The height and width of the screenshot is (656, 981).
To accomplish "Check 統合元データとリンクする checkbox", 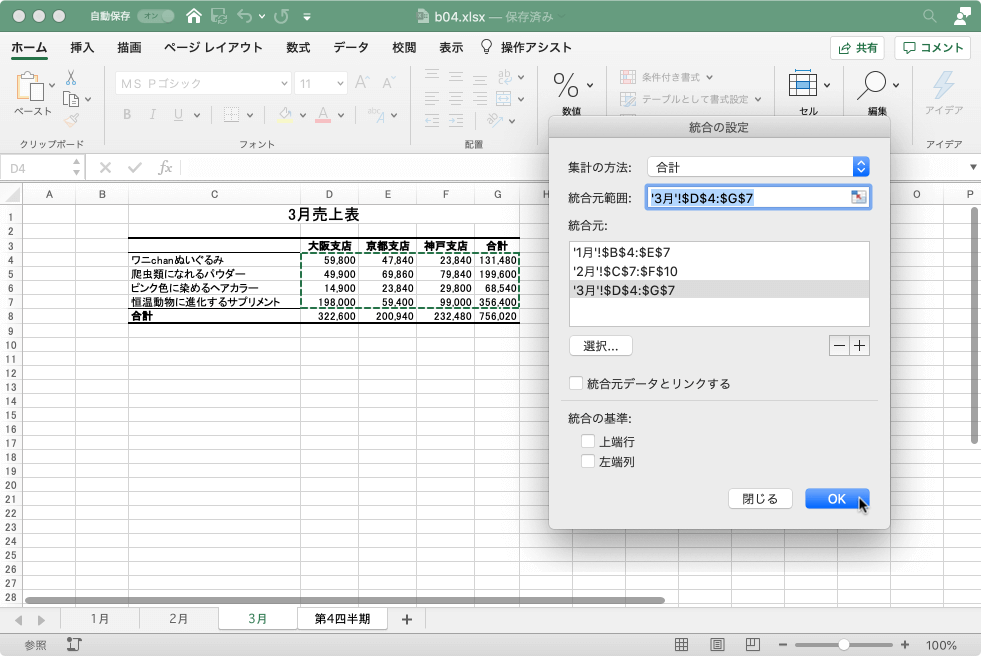I will pos(576,383).
